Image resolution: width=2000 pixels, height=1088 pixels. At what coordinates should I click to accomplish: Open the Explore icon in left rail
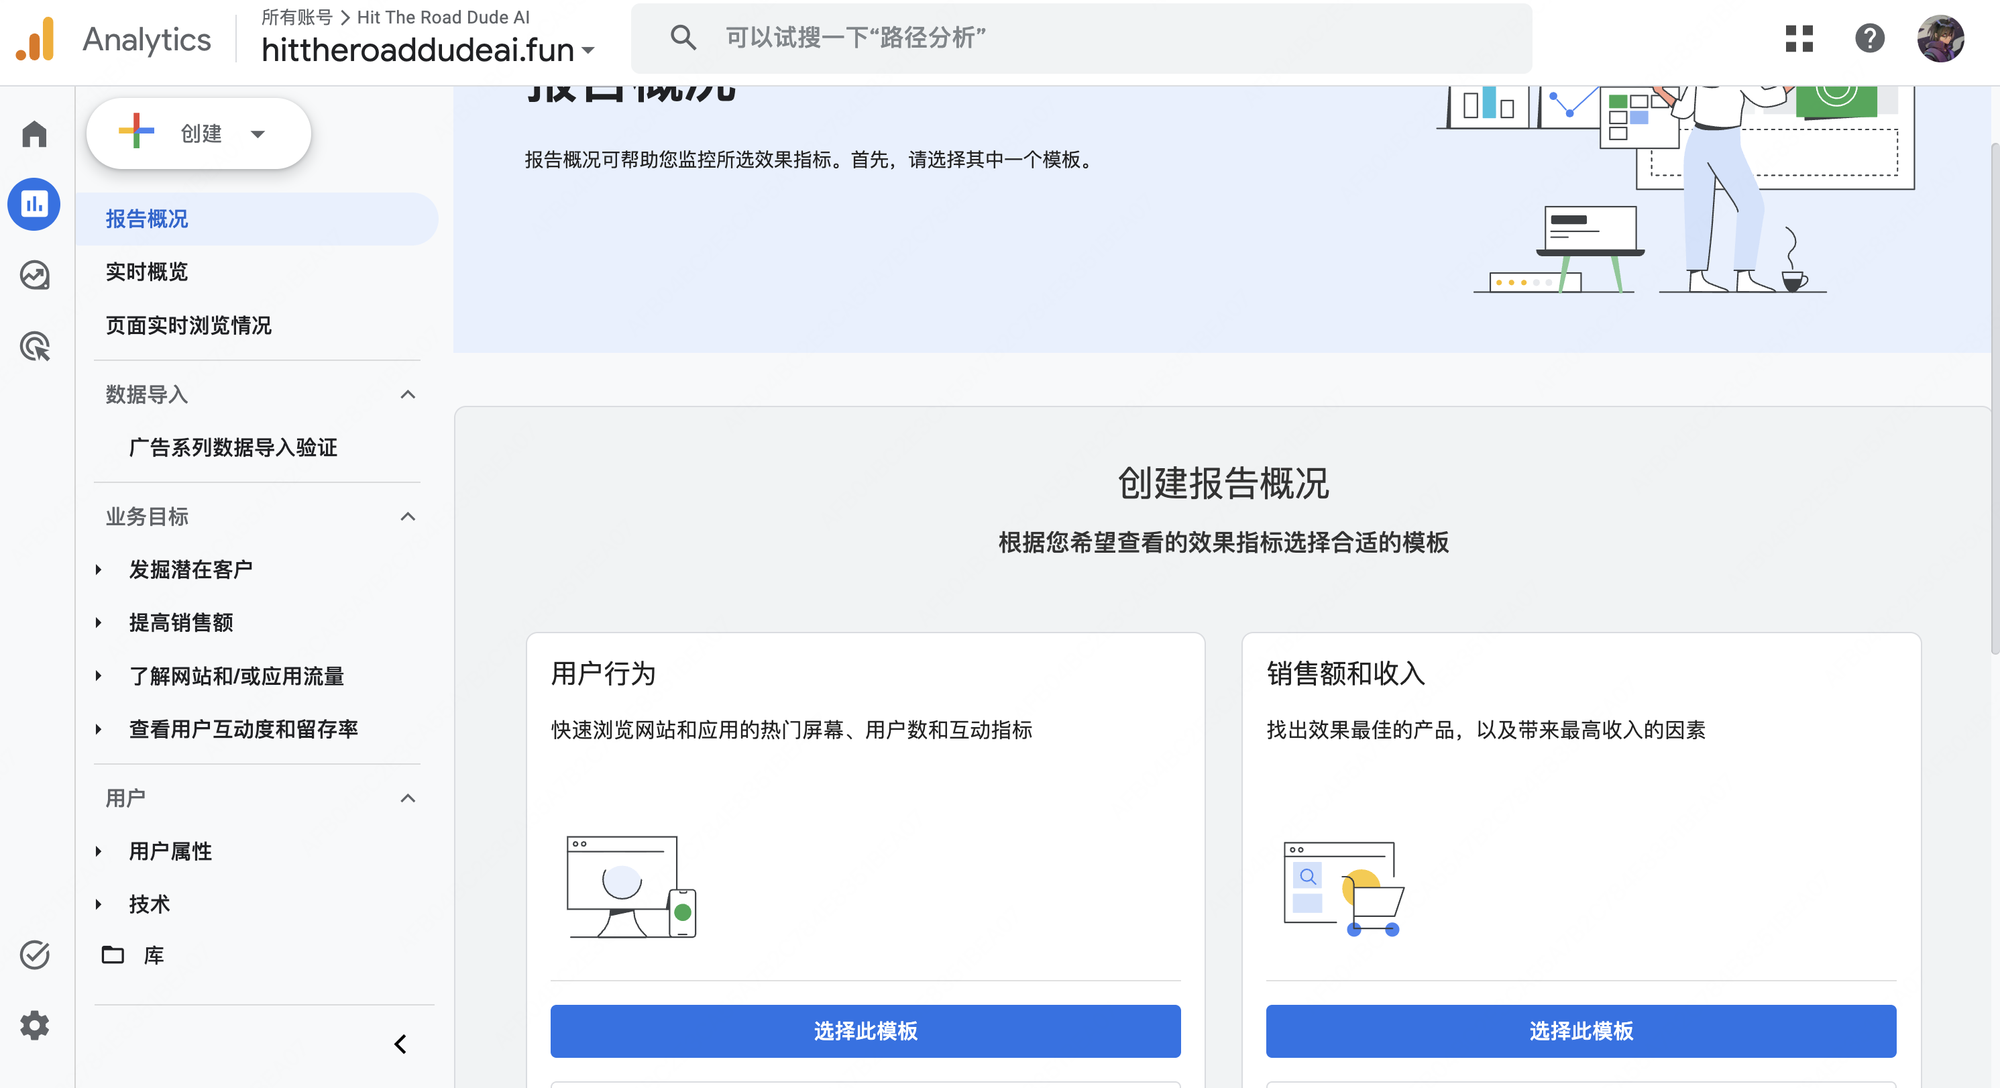[35, 275]
